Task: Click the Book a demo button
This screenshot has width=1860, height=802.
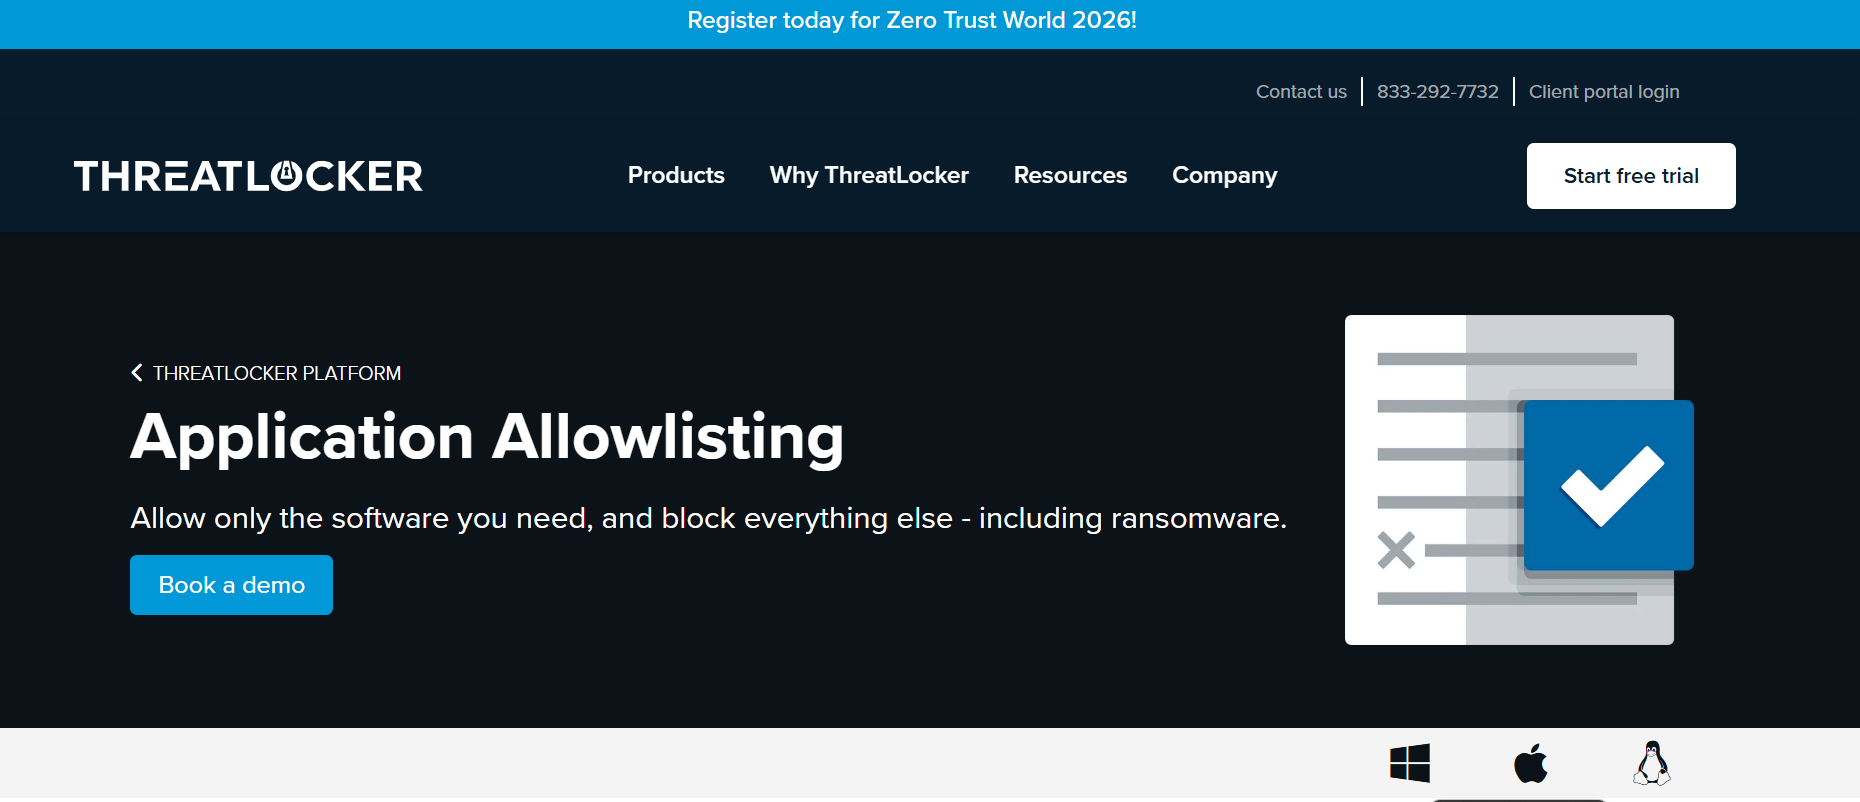Action: (x=231, y=585)
